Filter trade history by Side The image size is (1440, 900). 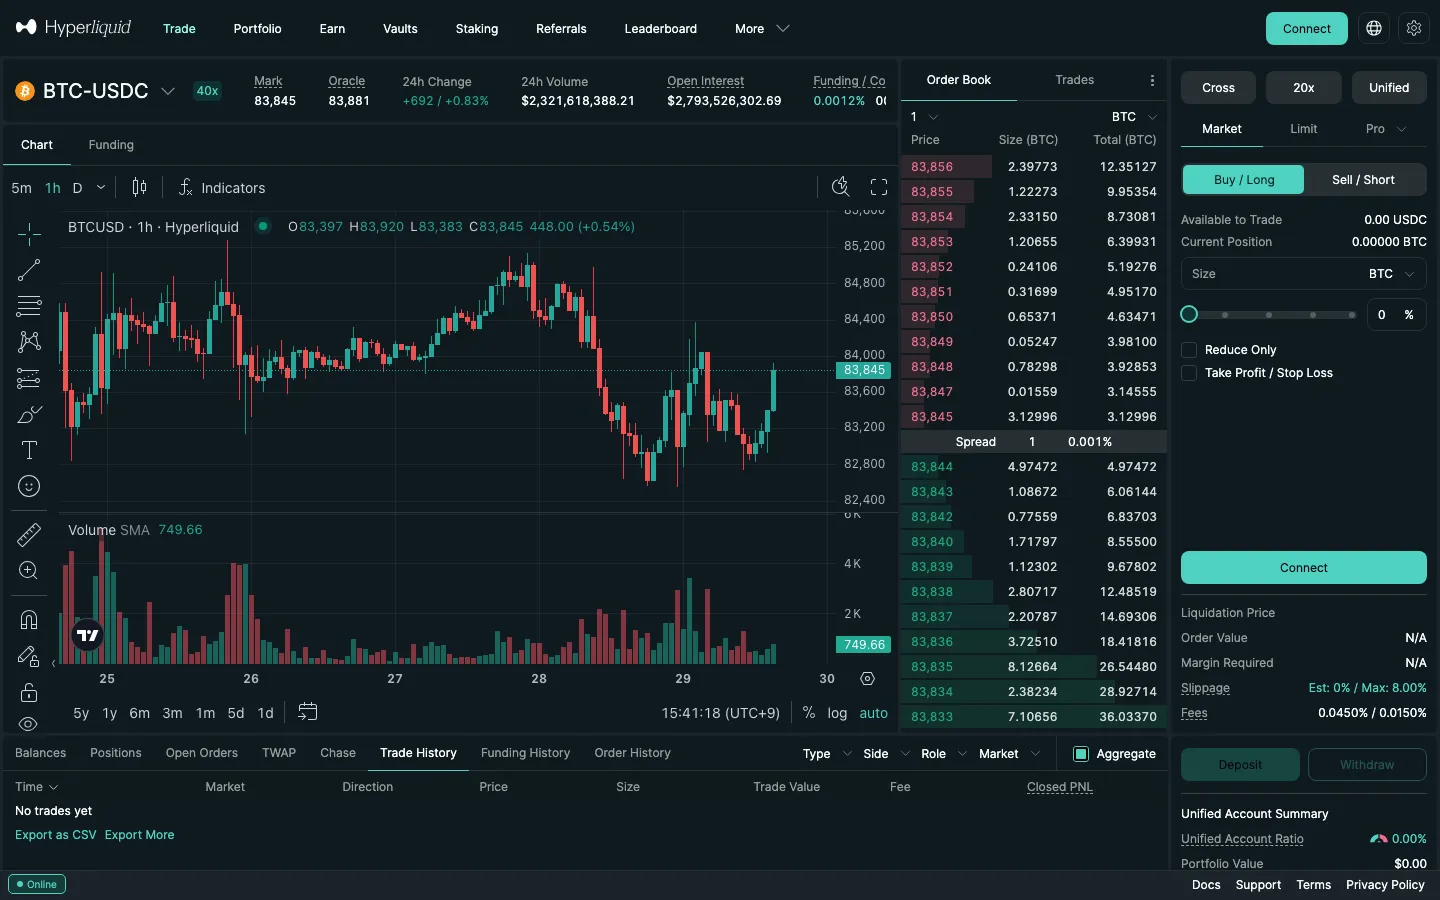click(x=887, y=754)
